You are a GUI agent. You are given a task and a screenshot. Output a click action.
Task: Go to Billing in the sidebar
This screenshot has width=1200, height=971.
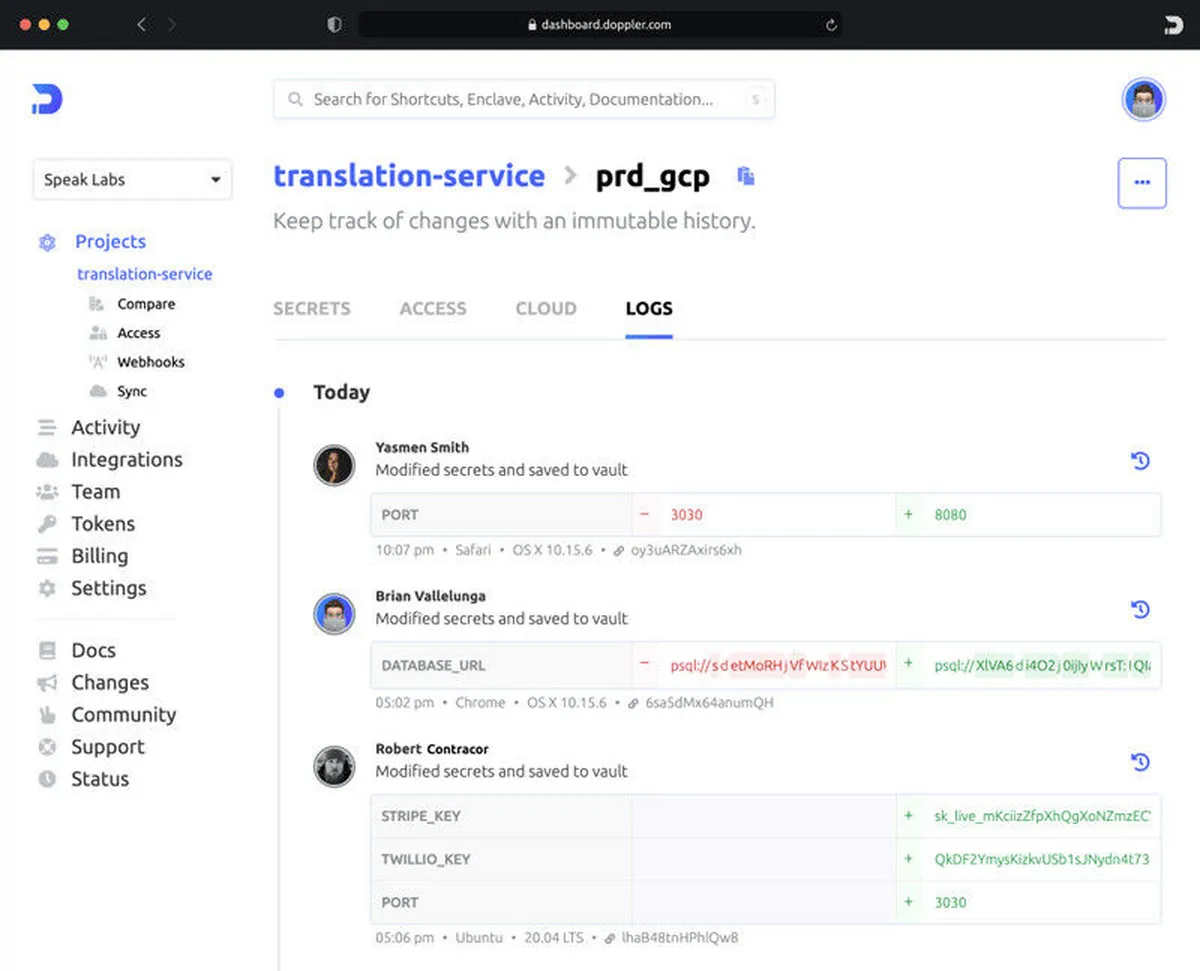[100, 556]
